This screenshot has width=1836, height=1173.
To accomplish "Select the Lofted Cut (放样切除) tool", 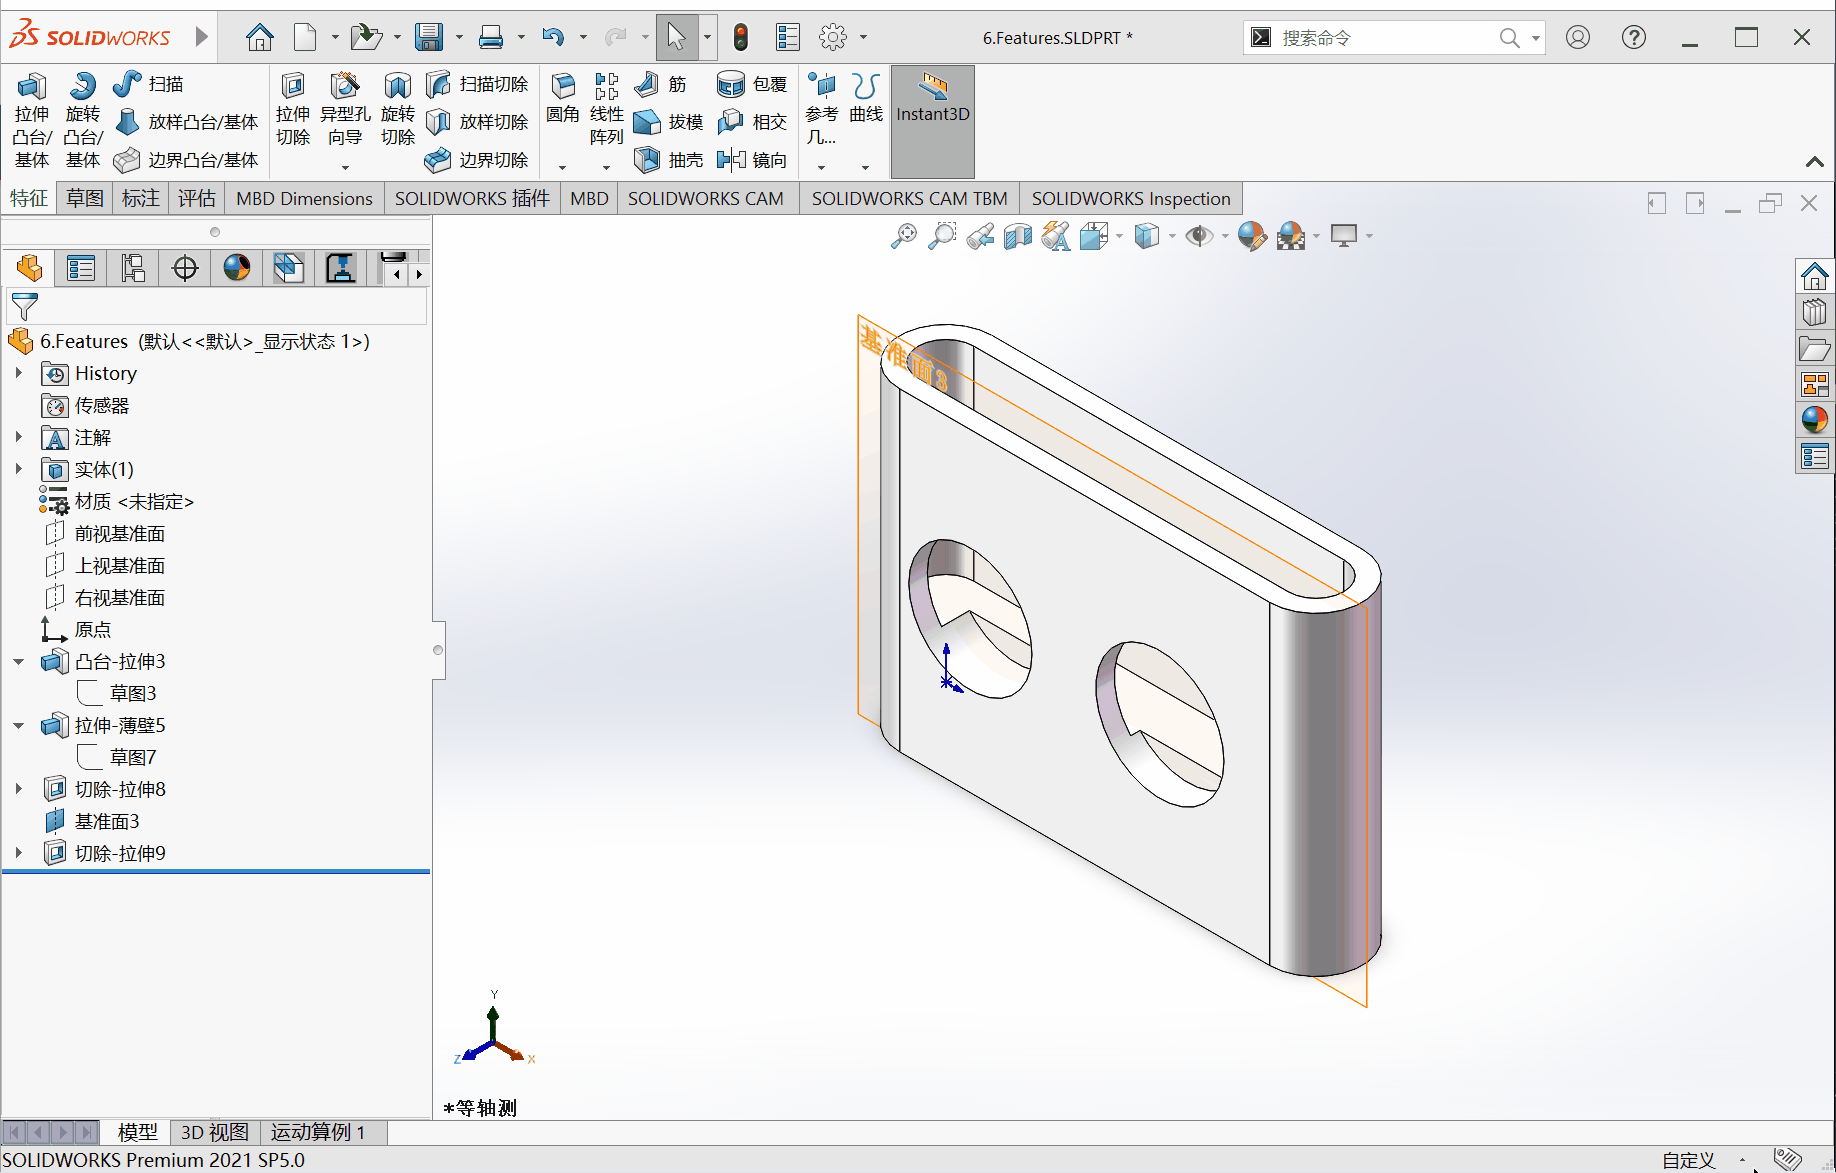I will [477, 122].
